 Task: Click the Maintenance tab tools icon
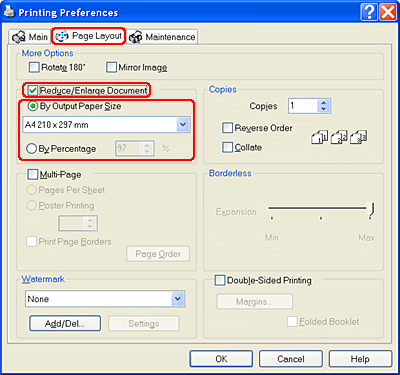(136, 37)
